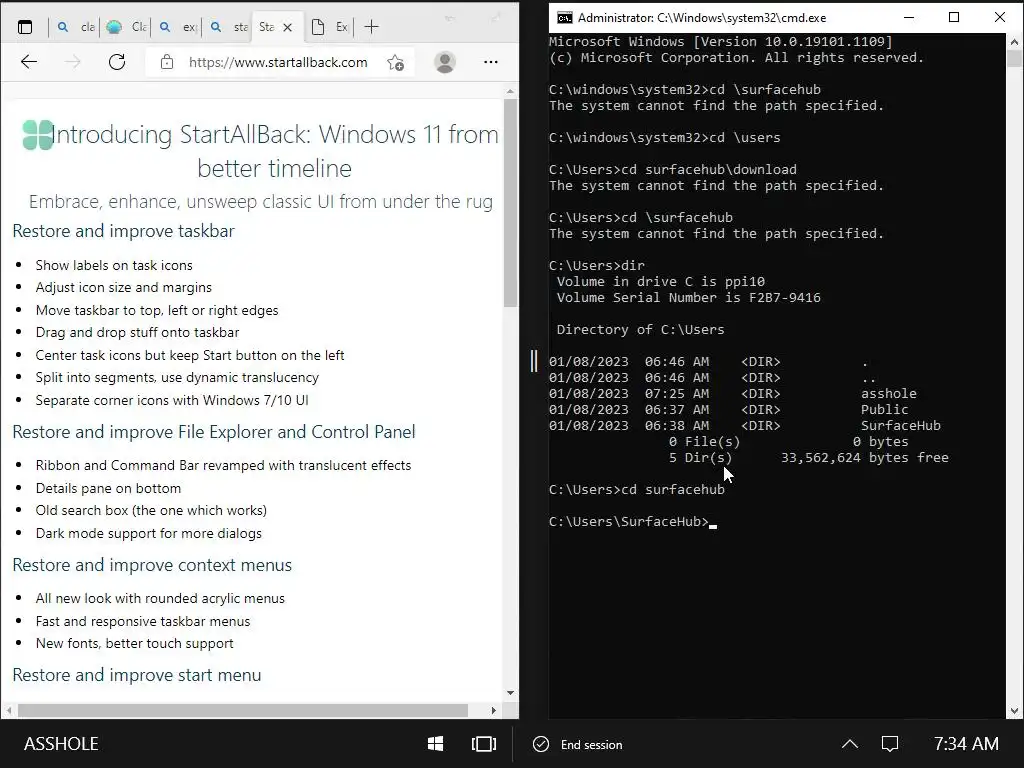The image size is (1024, 768).
Task: Expand the system tray chevron
Action: coord(850,744)
